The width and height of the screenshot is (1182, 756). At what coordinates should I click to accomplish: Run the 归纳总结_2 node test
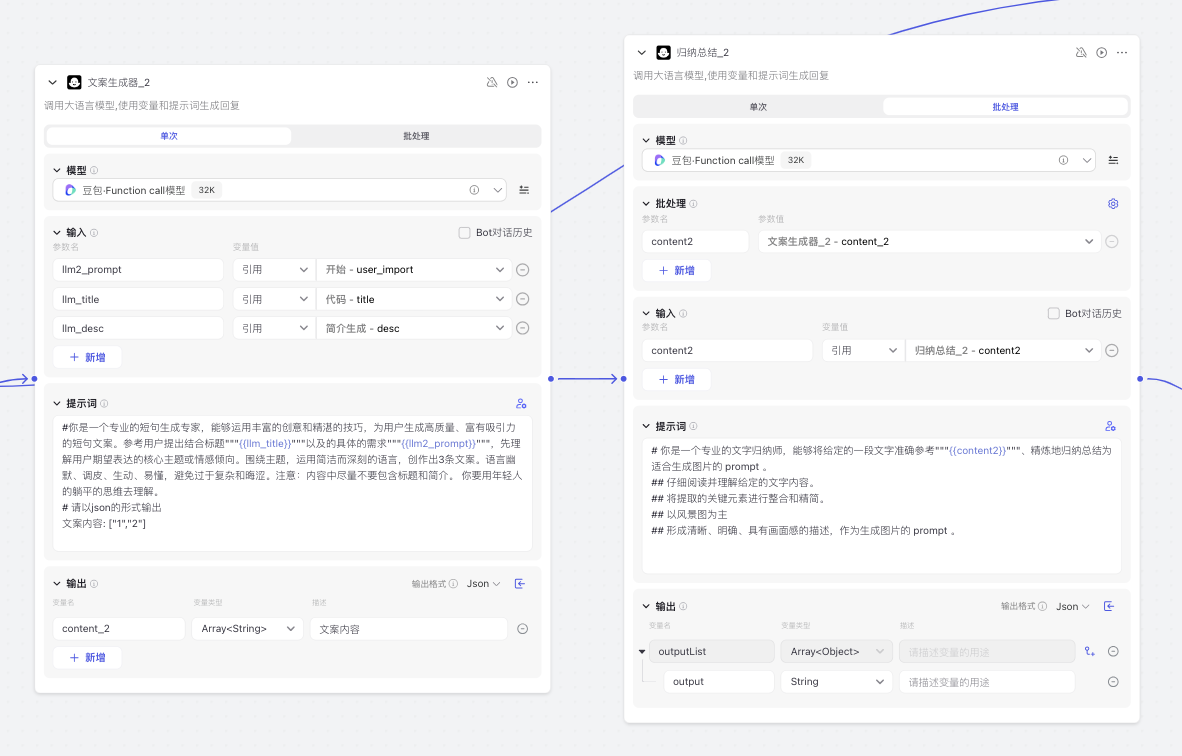(1101, 52)
